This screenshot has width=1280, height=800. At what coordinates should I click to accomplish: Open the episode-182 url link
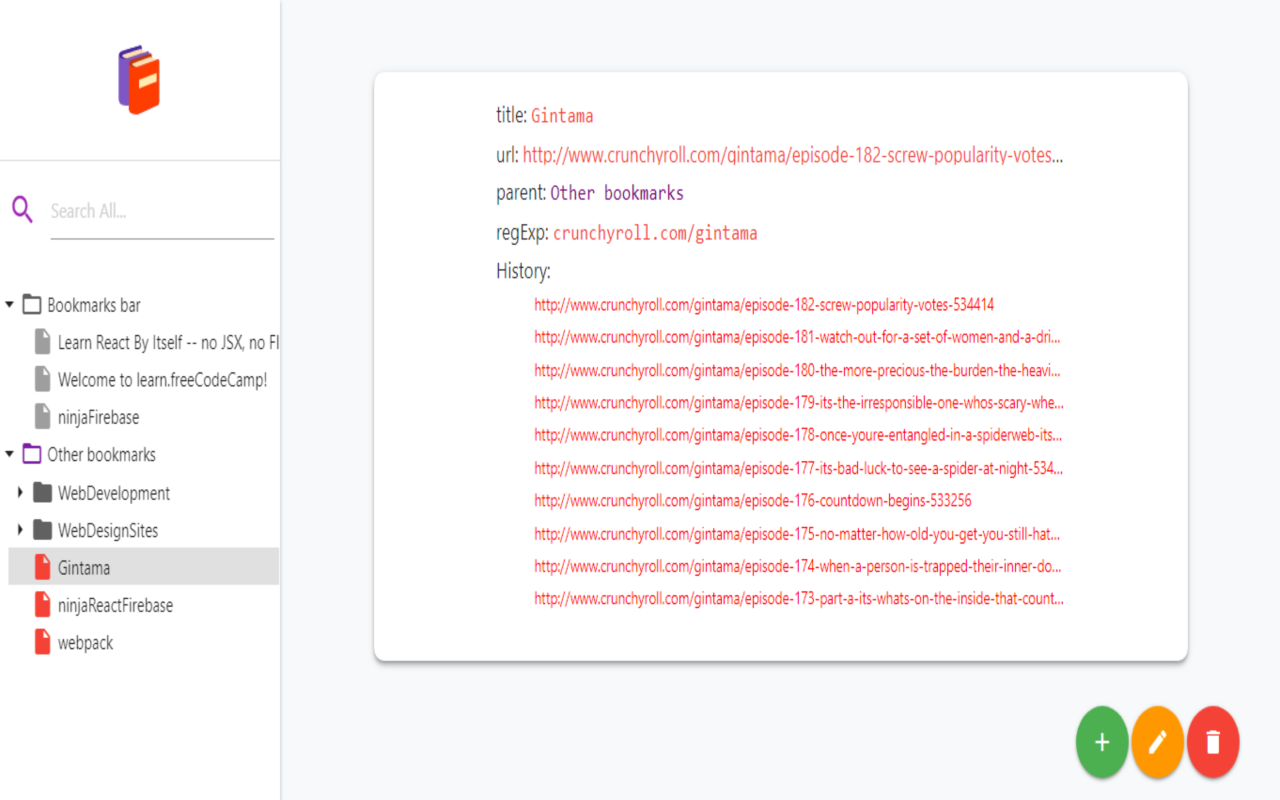(x=793, y=155)
